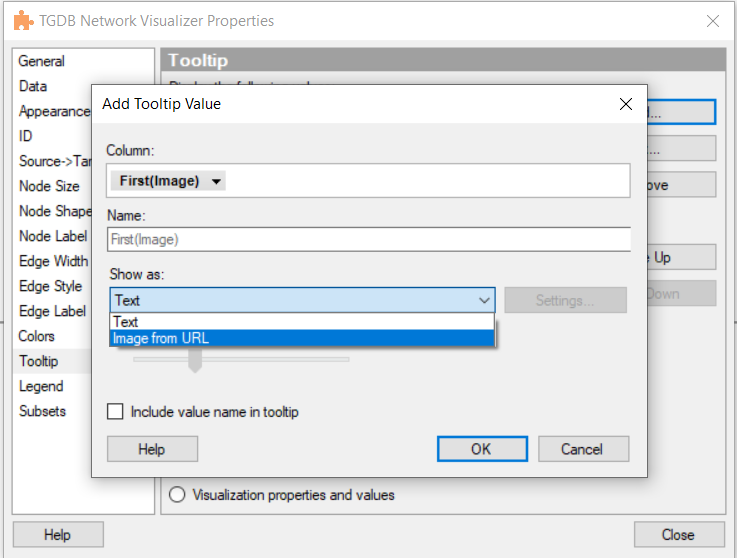This screenshot has height=558, width=737.
Task: Close the Network Visualizer Properties window
Action: 712,21
